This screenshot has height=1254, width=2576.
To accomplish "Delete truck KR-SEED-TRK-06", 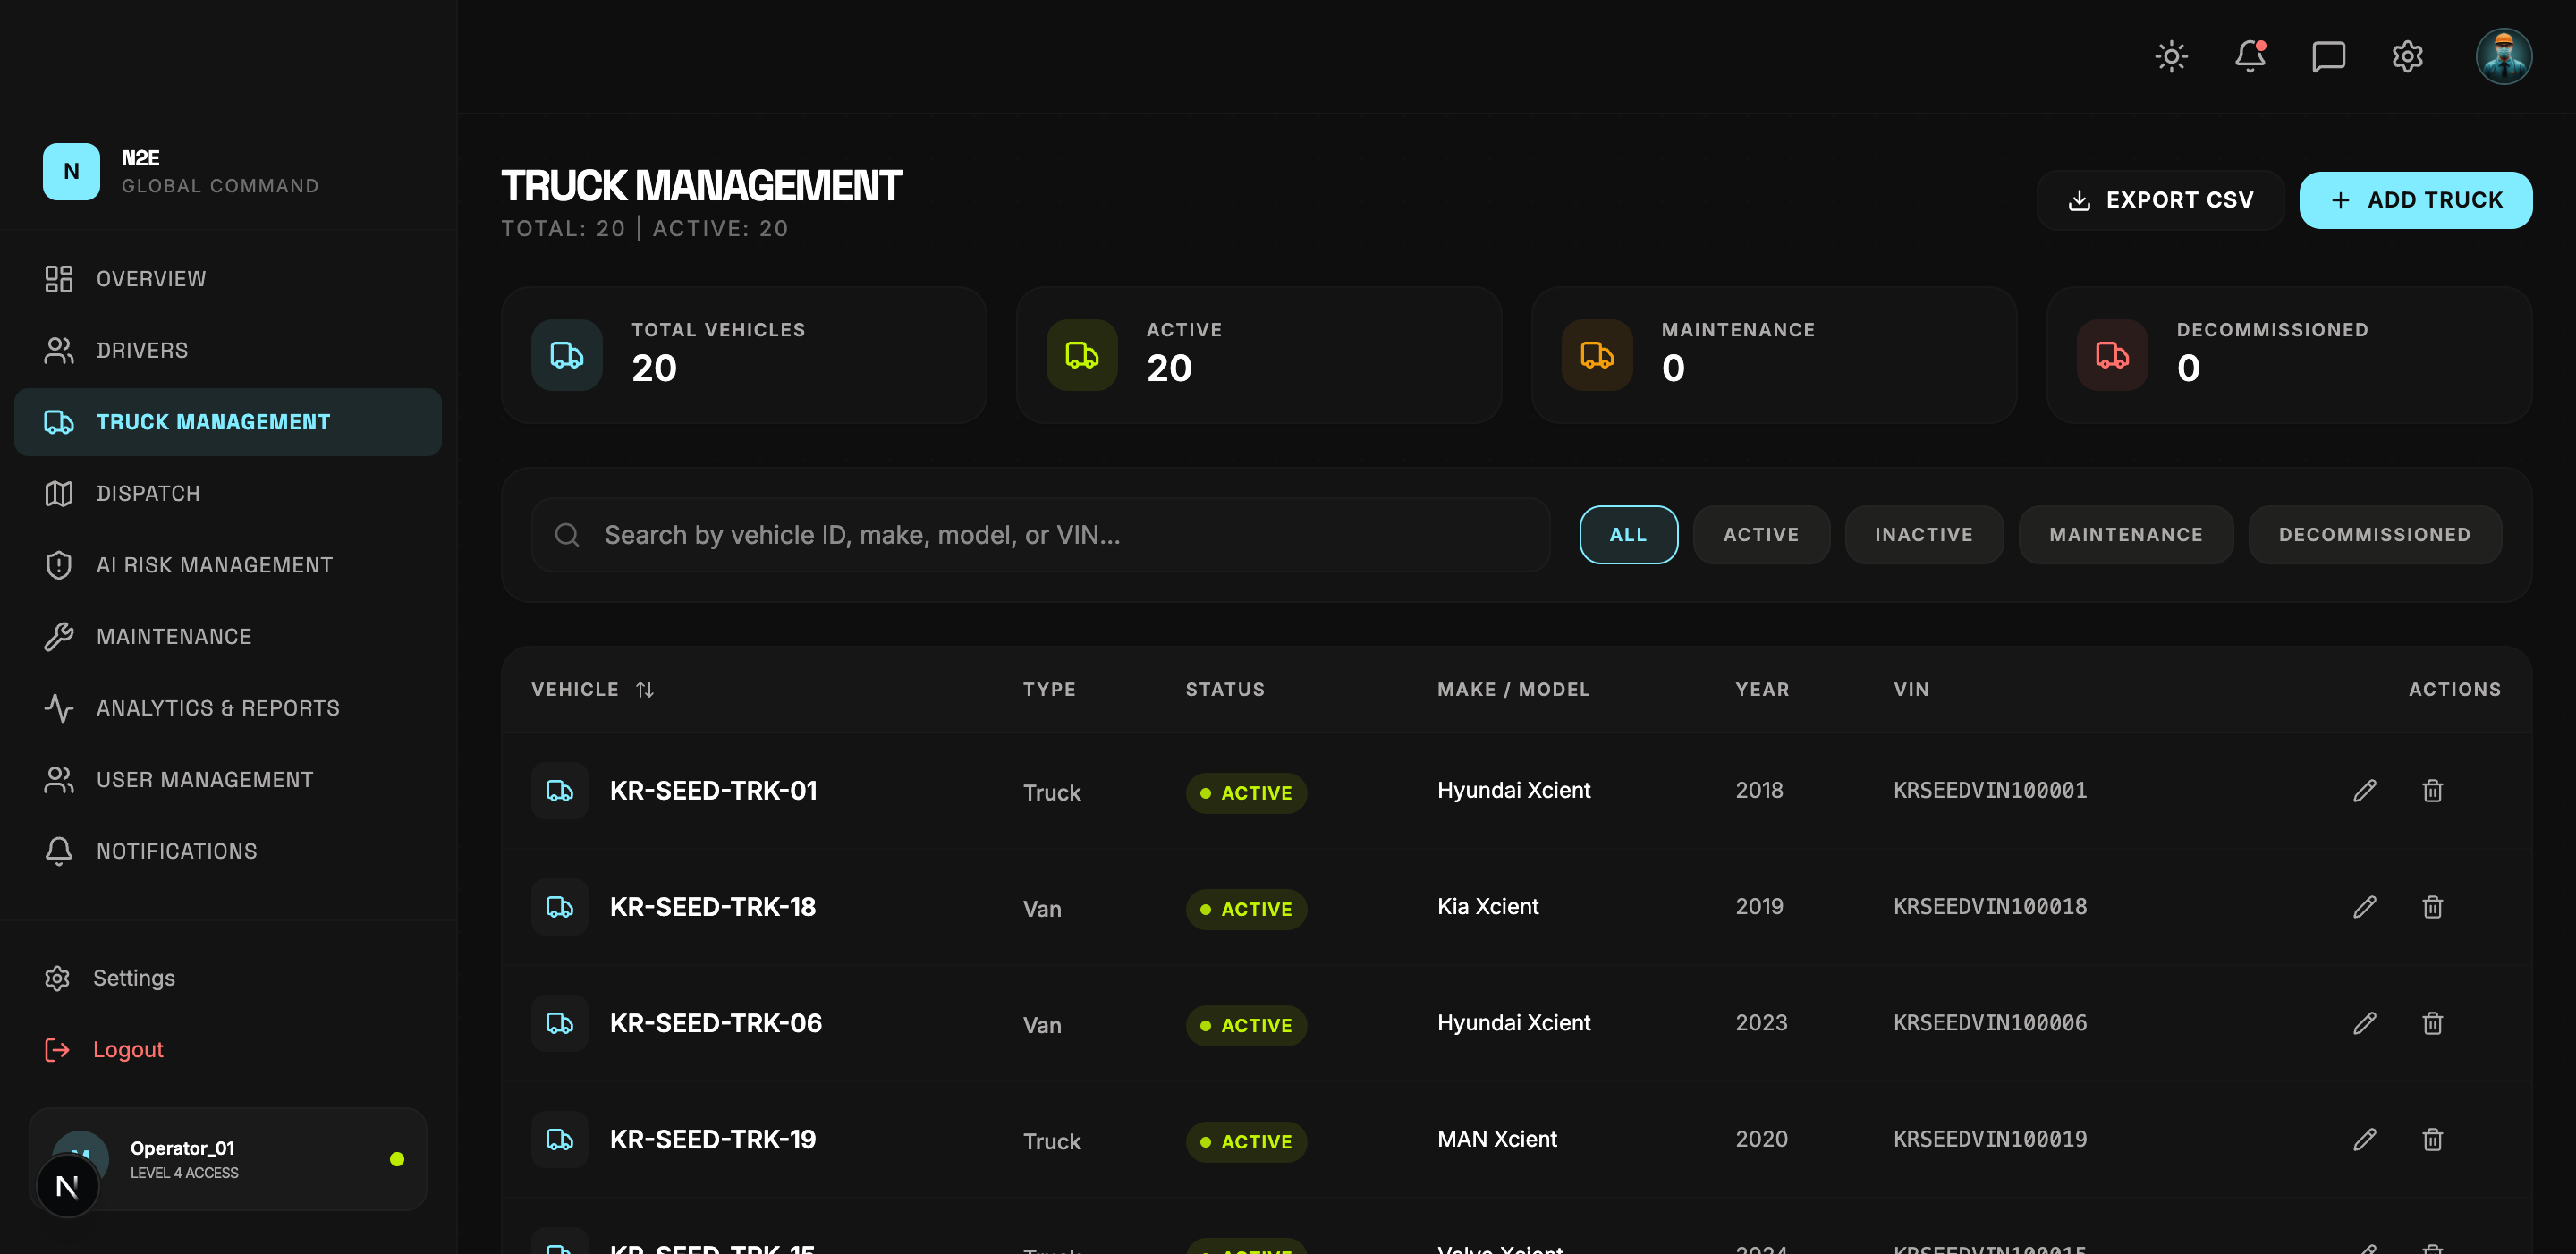I will tap(2432, 1023).
